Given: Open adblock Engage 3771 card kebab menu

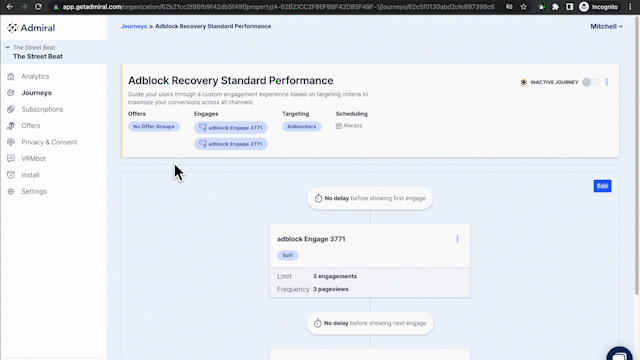Looking at the screenshot, I should [458, 239].
